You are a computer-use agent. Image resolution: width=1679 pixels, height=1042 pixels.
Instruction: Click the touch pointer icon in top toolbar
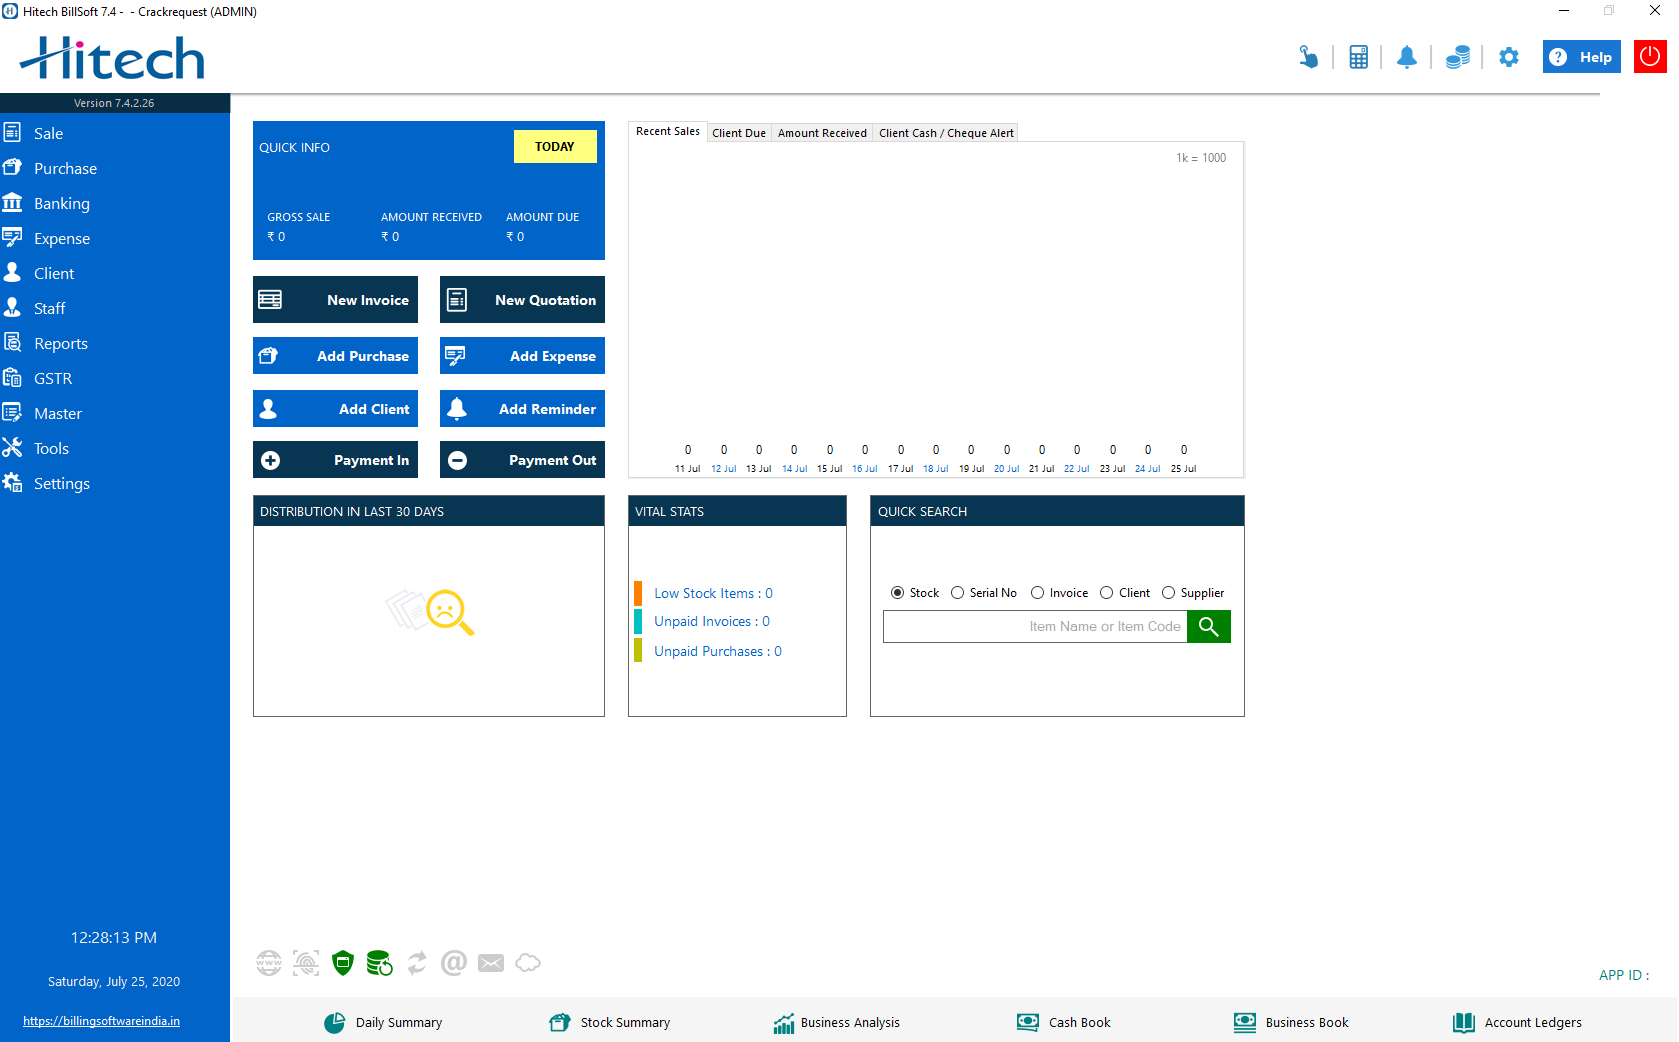coord(1308,57)
